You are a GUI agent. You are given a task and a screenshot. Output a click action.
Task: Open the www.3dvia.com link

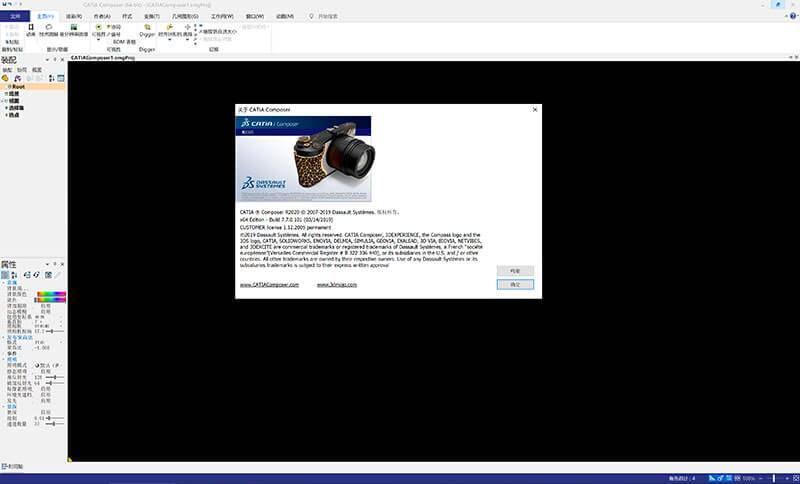(336, 285)
